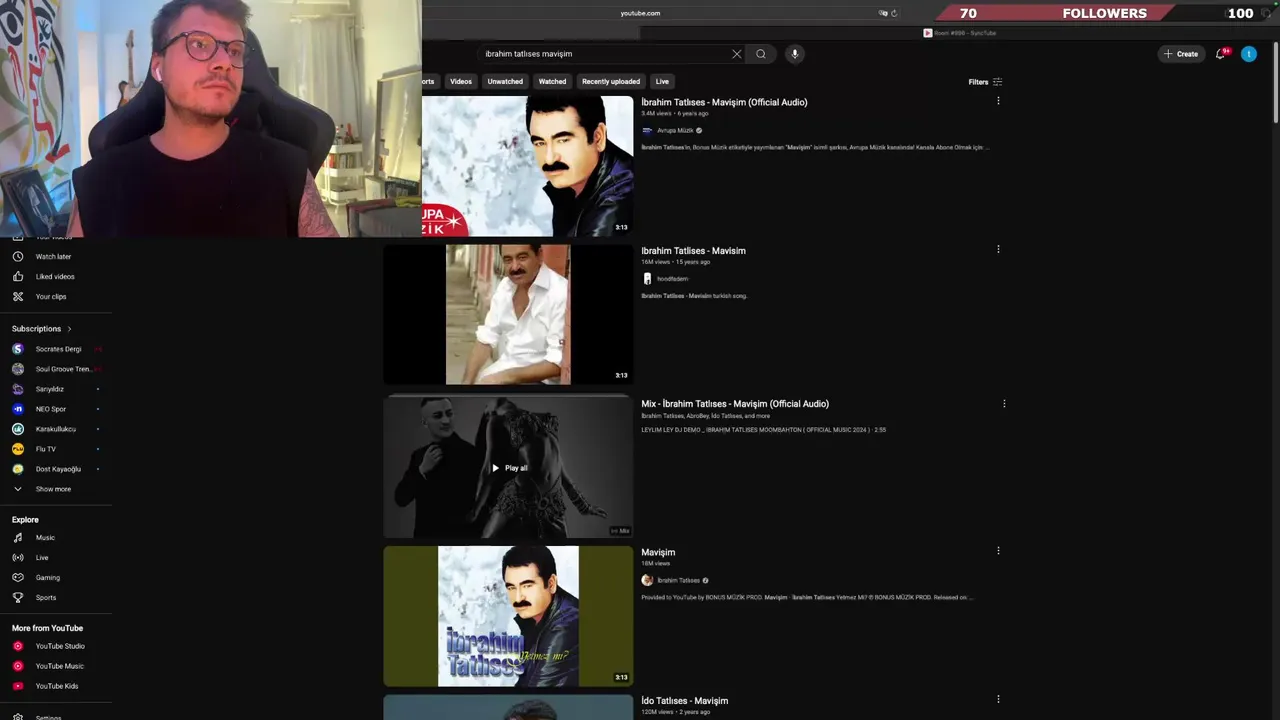Select the Recently uploaded chip
The height and width of the screenshot is (720, 1280).
pos(611,82)
